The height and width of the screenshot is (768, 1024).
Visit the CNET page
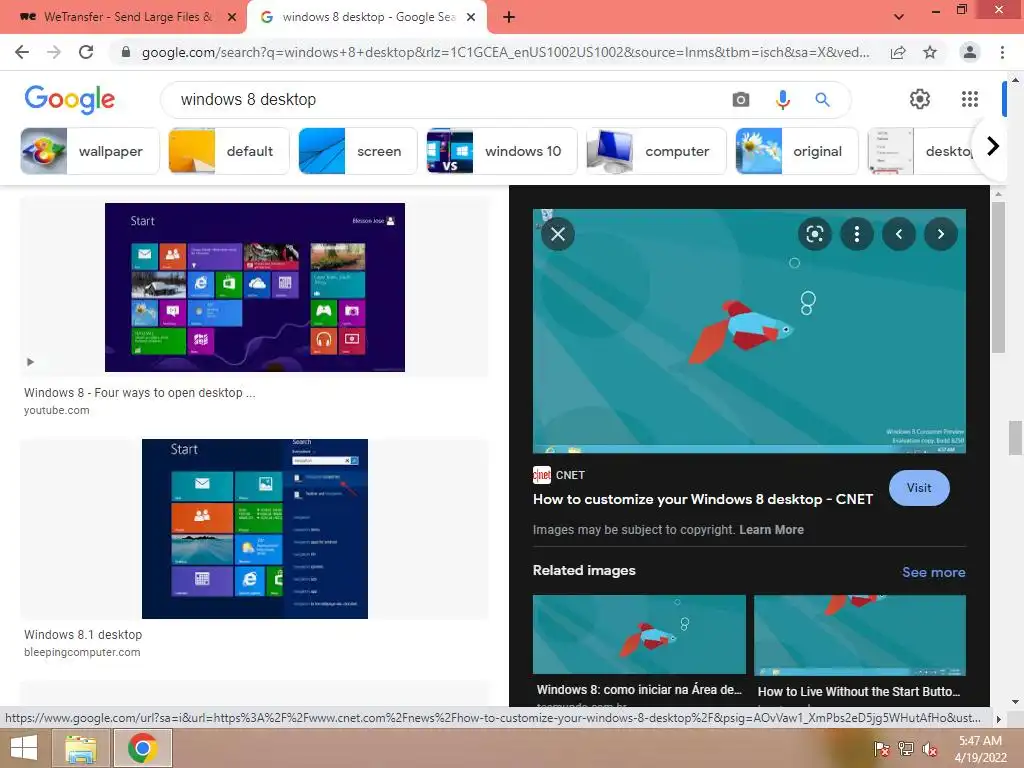click(x=919, y=488)
